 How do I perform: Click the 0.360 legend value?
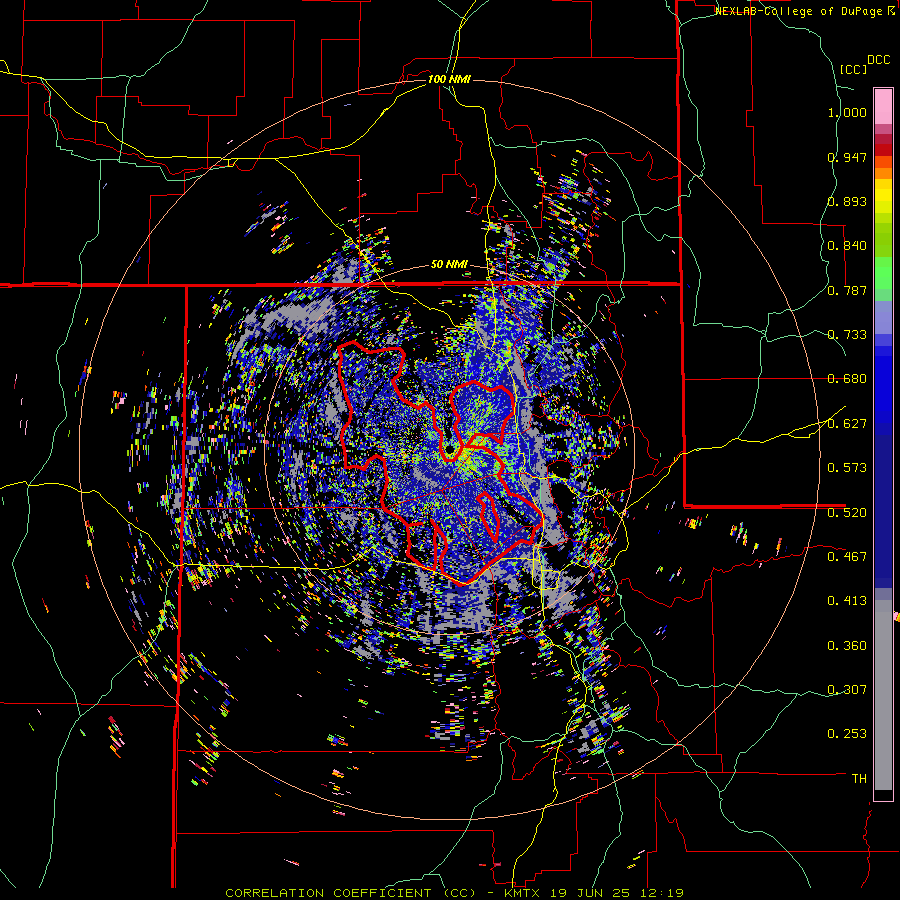click(847, 646)
